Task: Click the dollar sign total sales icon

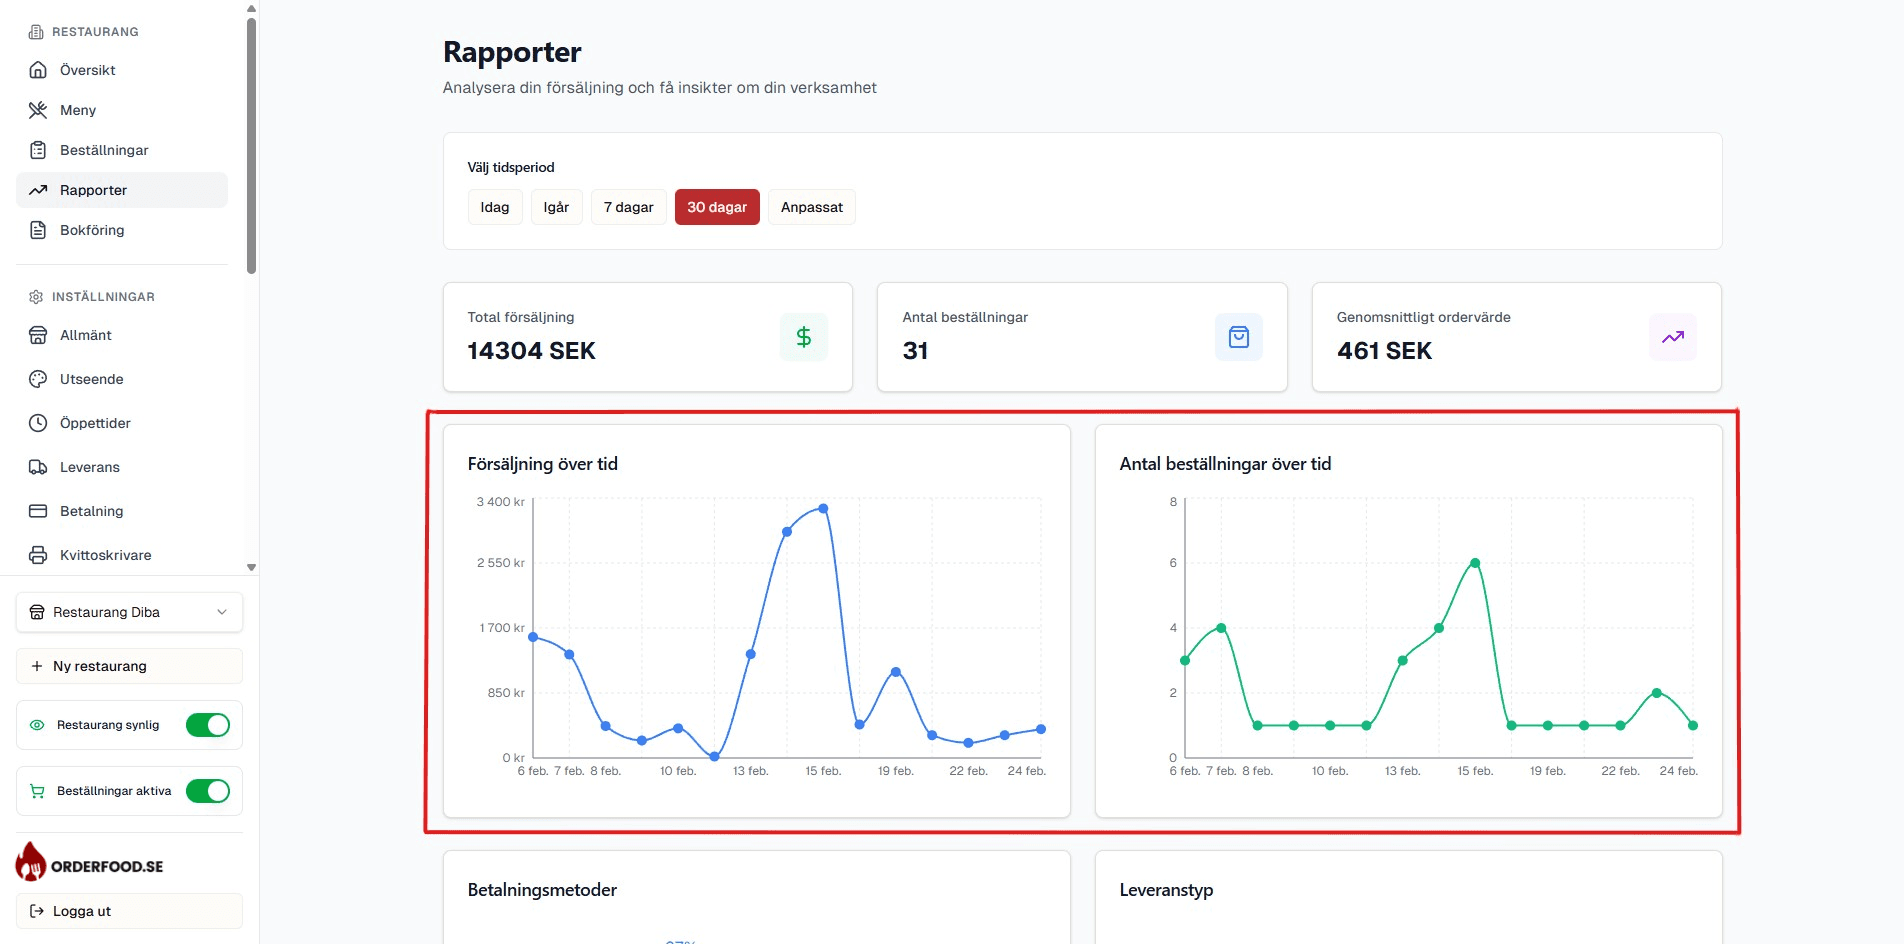Action: coord(803,338)
